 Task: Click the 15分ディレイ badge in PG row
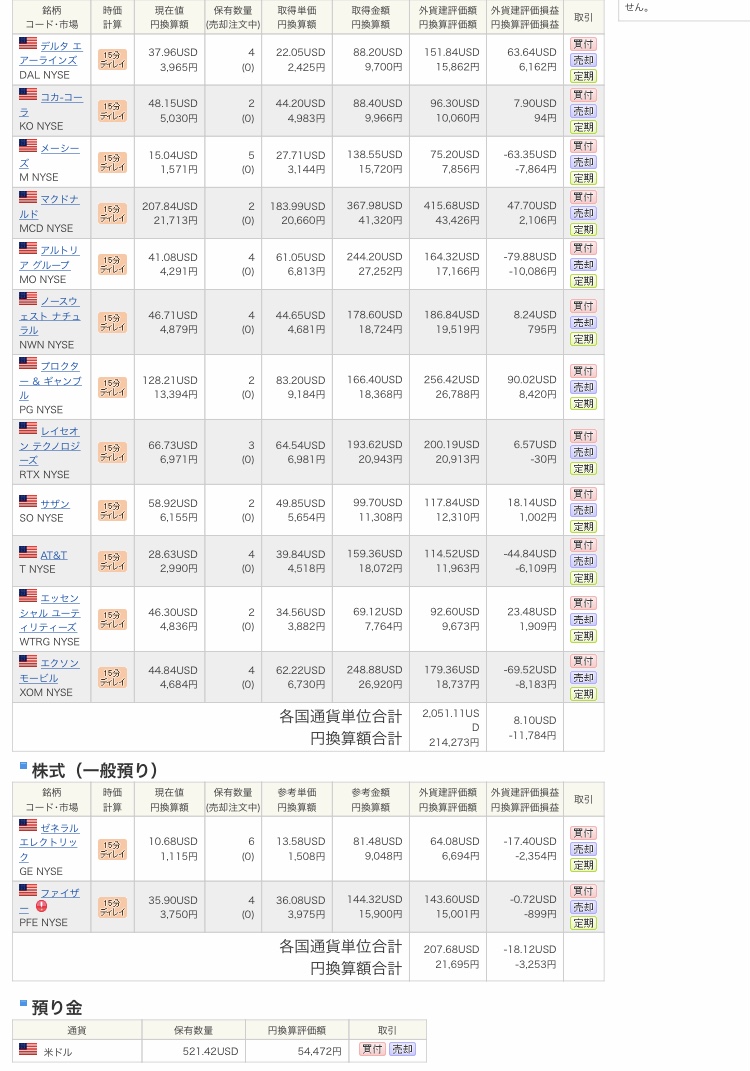pyautogui.click(x=113, y=387)
